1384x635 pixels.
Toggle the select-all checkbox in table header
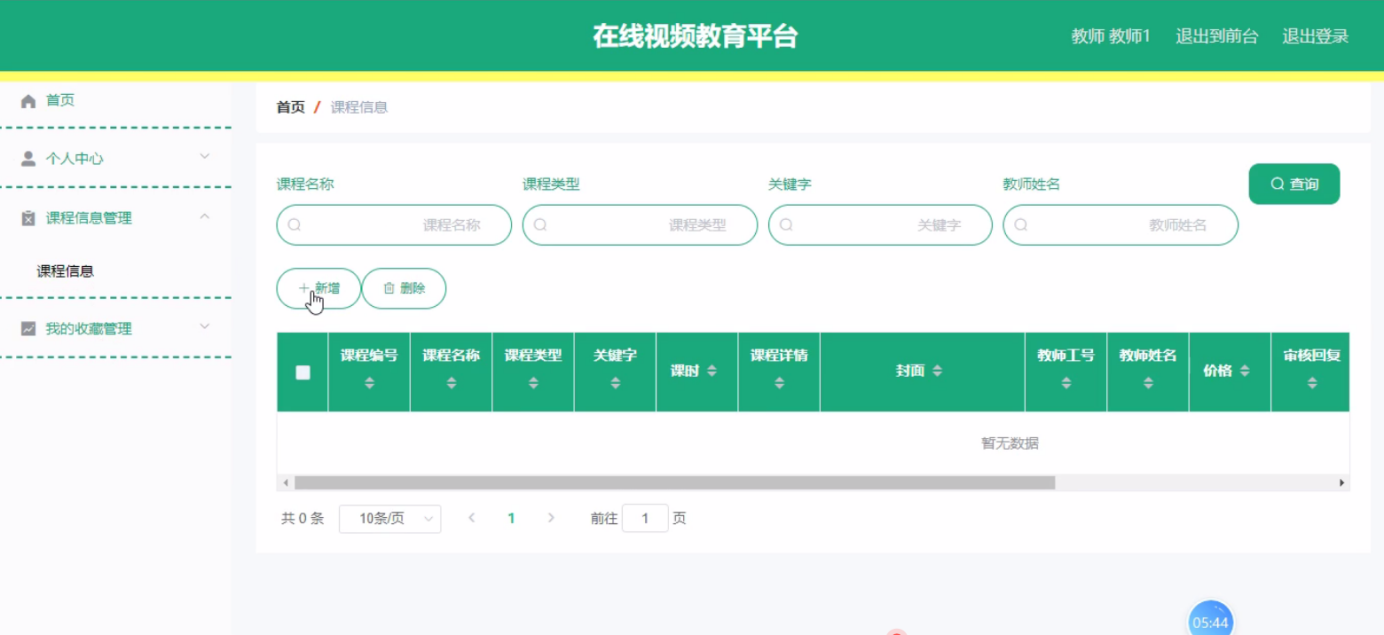303,372
